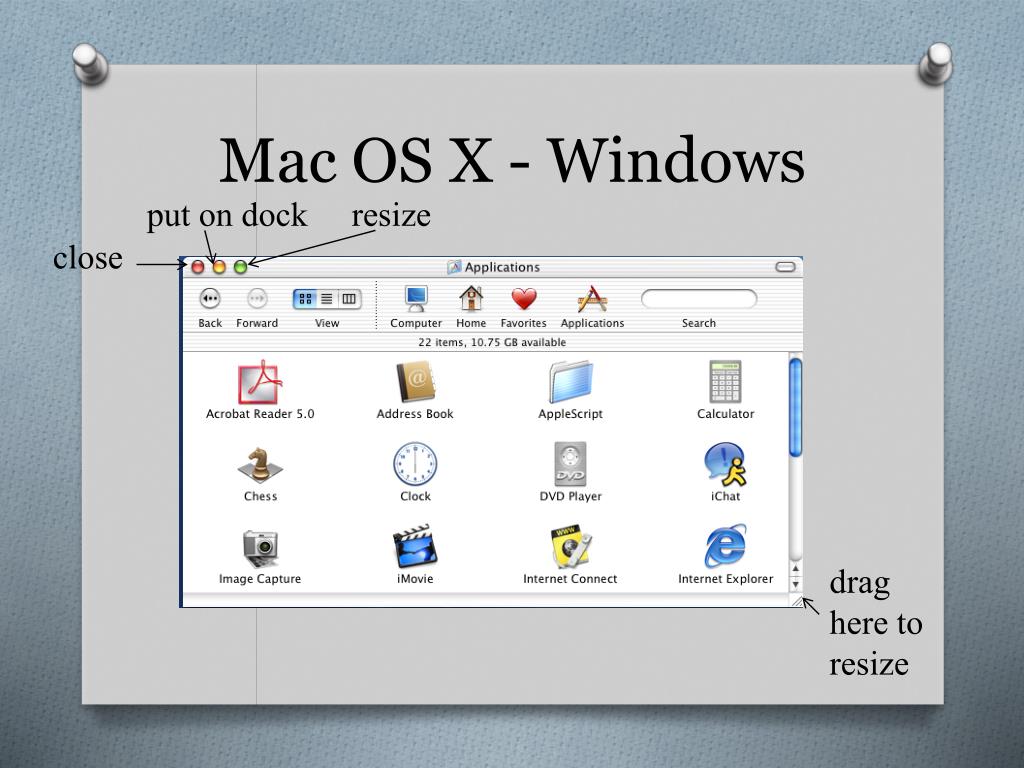Click the blue vertical scrollbar thumb
The image size is (1024, 768).
[795, 407]
